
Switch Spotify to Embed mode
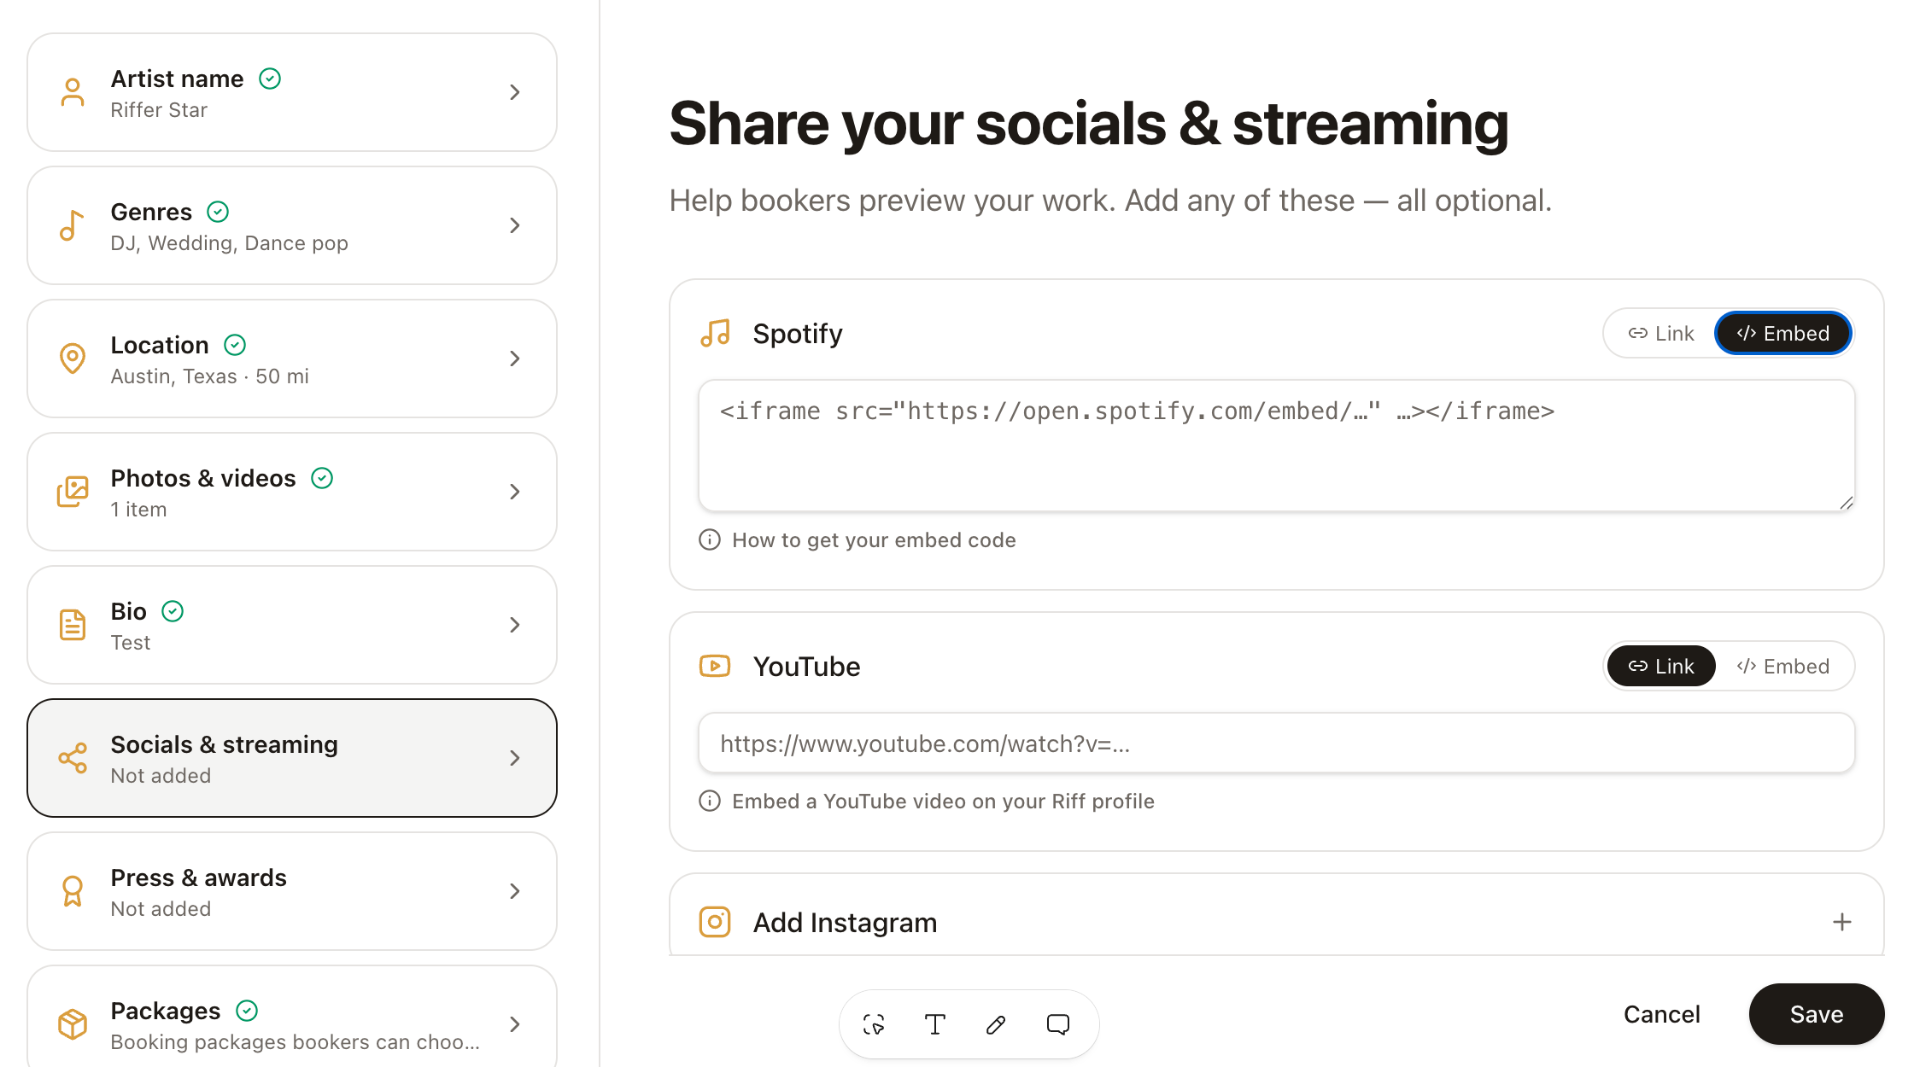(x=1783, y=333)
